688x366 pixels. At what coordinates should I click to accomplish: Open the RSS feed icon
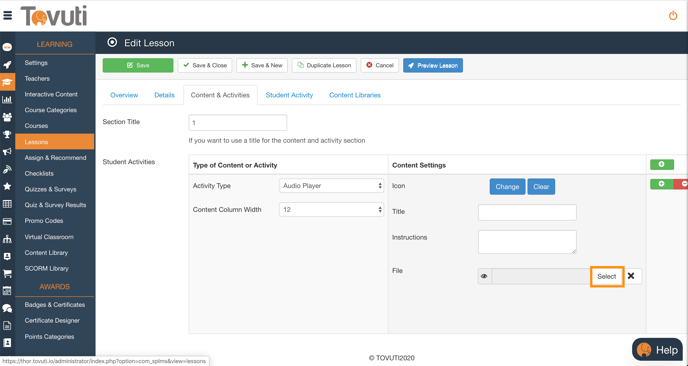click(x=7, y=169)
